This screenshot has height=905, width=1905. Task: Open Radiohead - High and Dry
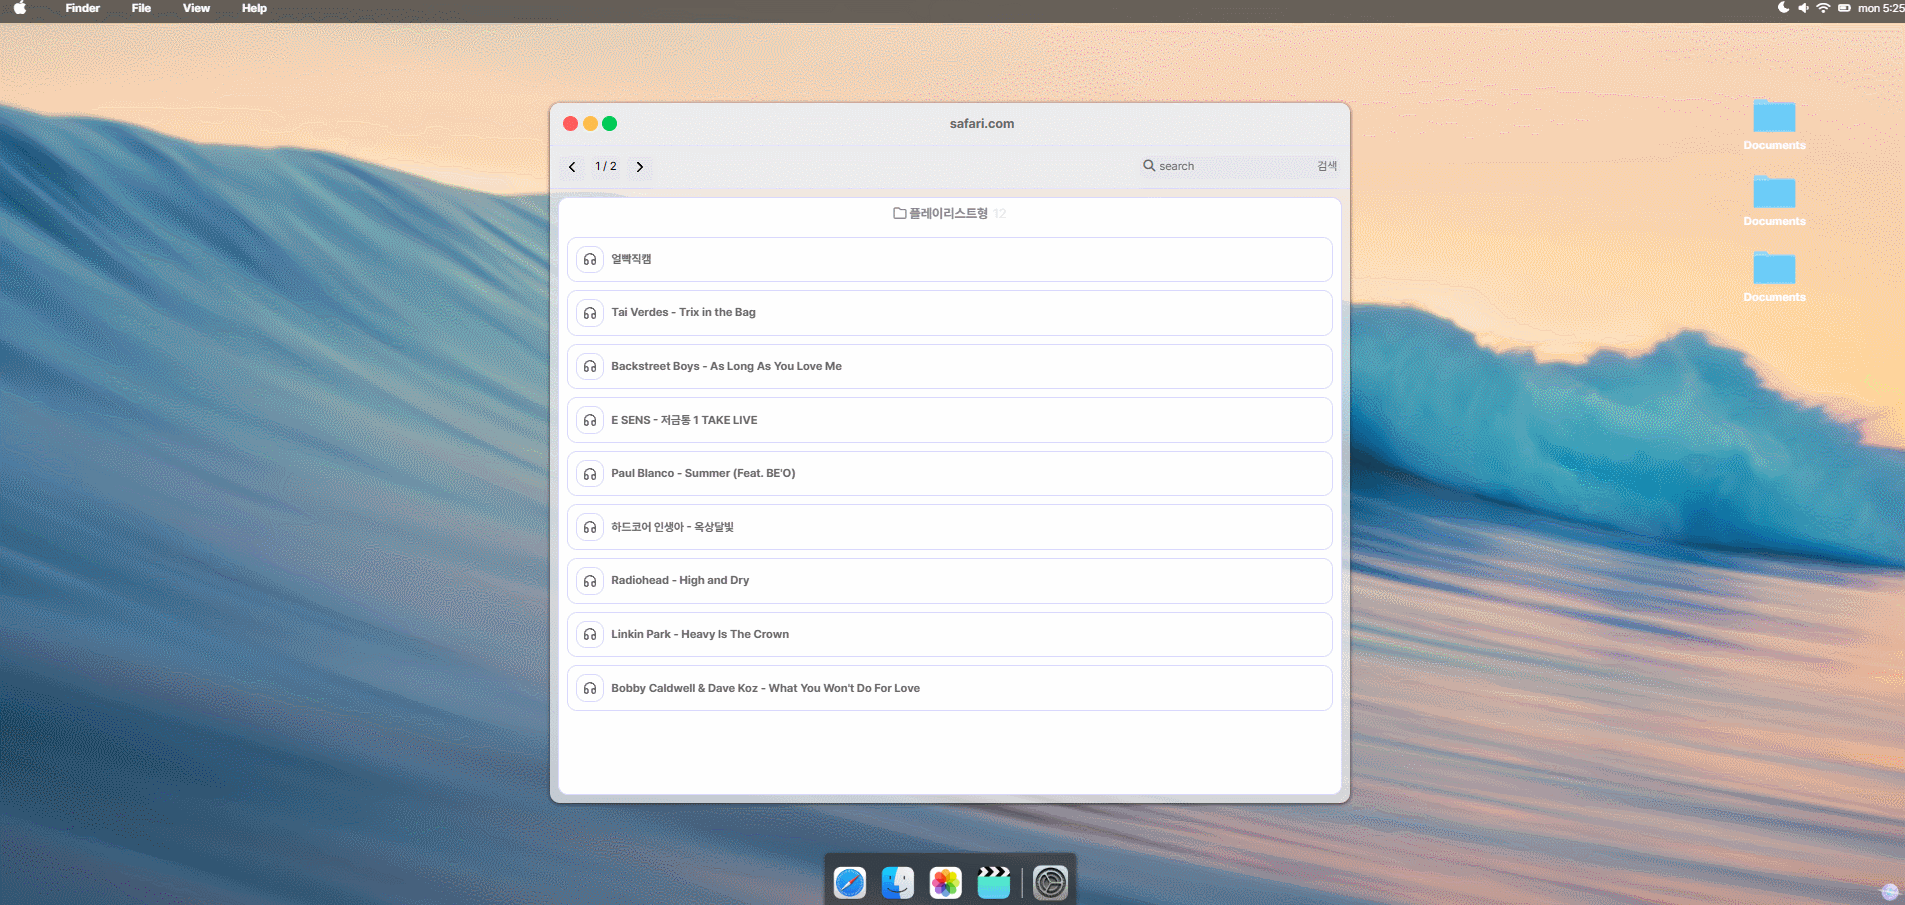(950, 581)
